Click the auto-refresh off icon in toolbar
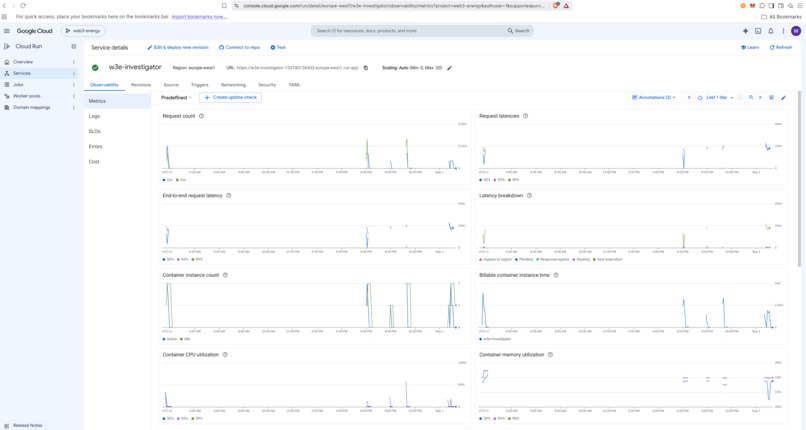Viewport: 806px width, 430px height. coord(772,98)
